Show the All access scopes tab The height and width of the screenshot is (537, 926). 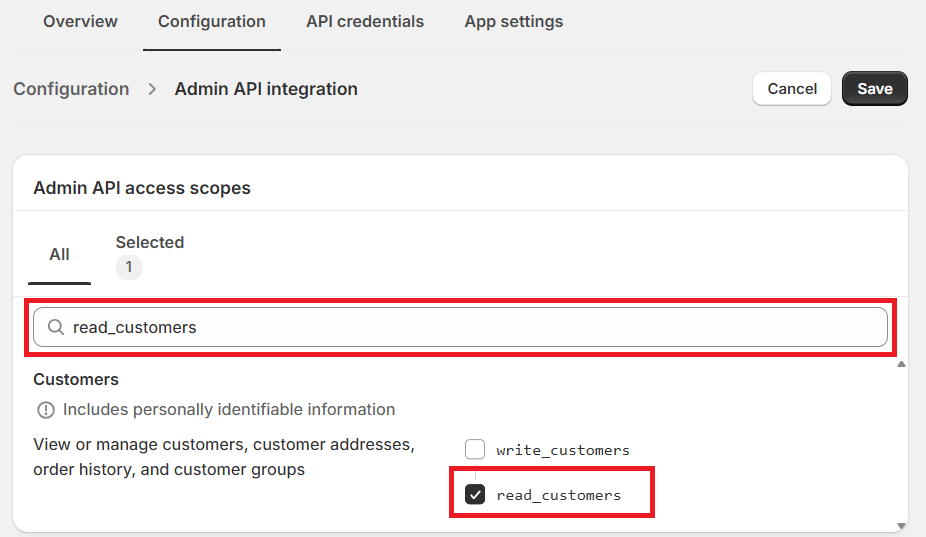click(x=60, y=254)
